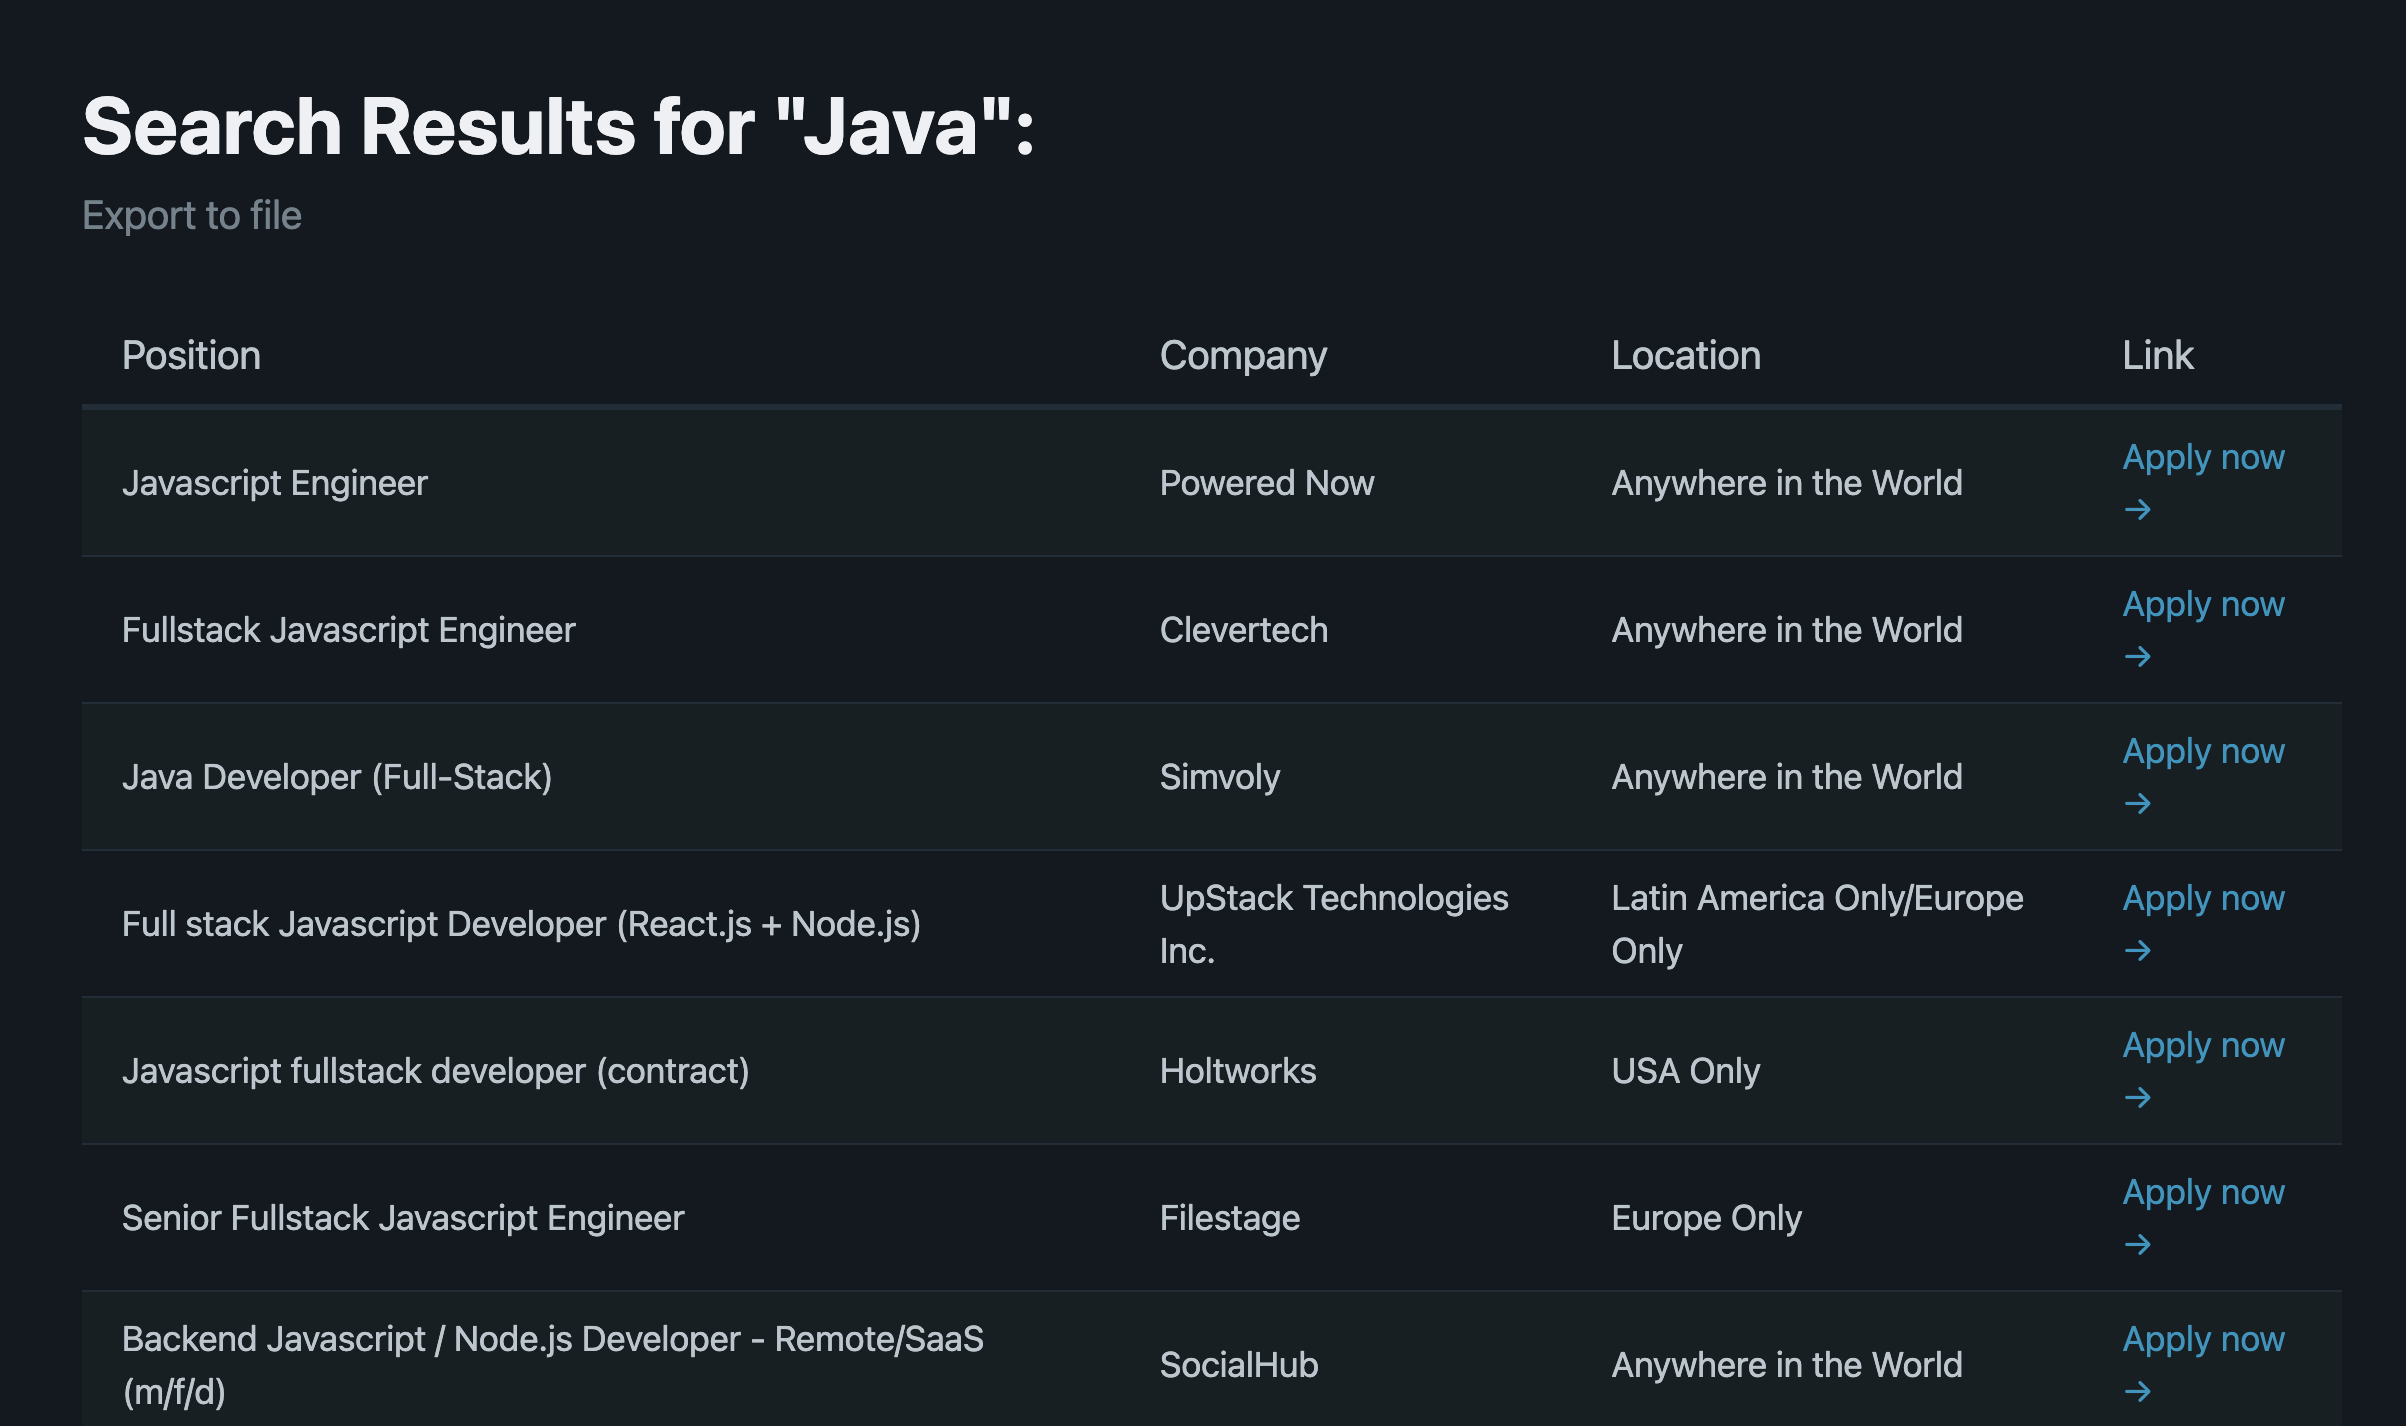Click Export to file link
The height and width of the screenshot is (1426, 2406).
(x=191, y=215)
